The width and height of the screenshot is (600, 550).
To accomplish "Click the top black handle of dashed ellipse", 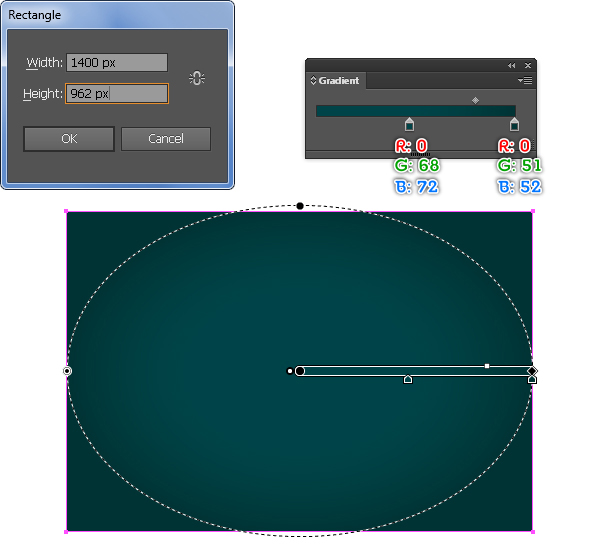I will pyautogui.click(x=300, y=206).
